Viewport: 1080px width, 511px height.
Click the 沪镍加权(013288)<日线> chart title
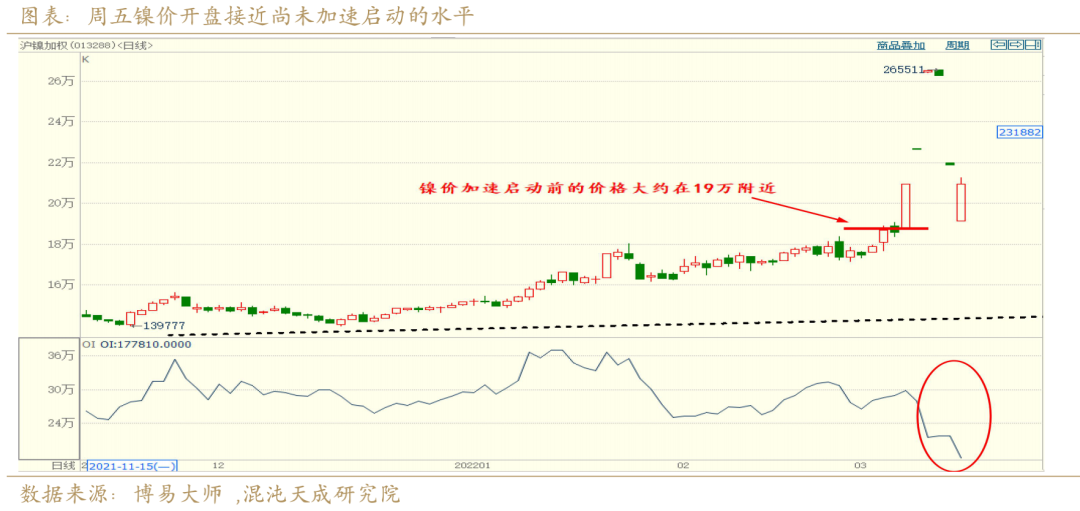coord(87,45)
